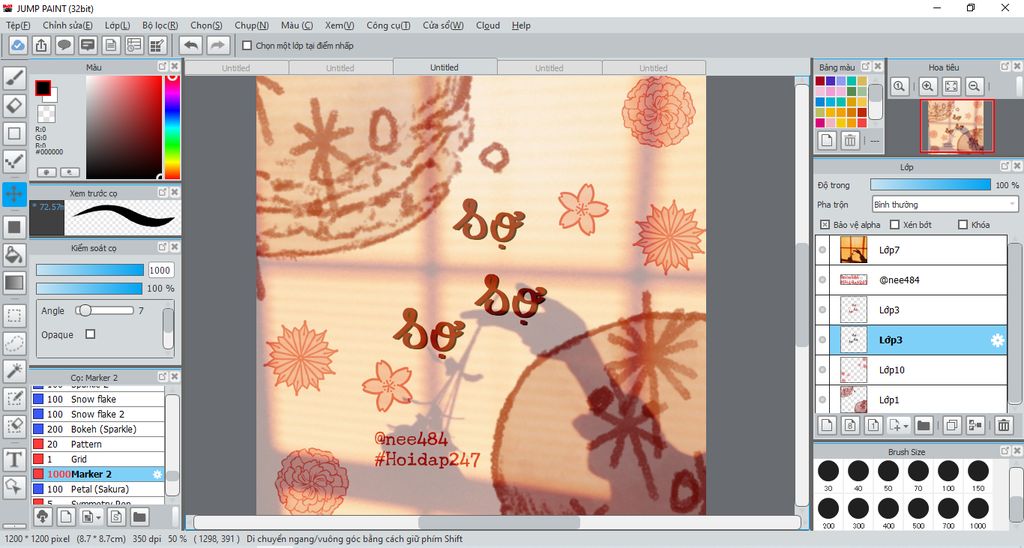Toggle visibility of Lớp7 layer
The width and height of the screenshot is (1024, 548).
pos(822,250)
